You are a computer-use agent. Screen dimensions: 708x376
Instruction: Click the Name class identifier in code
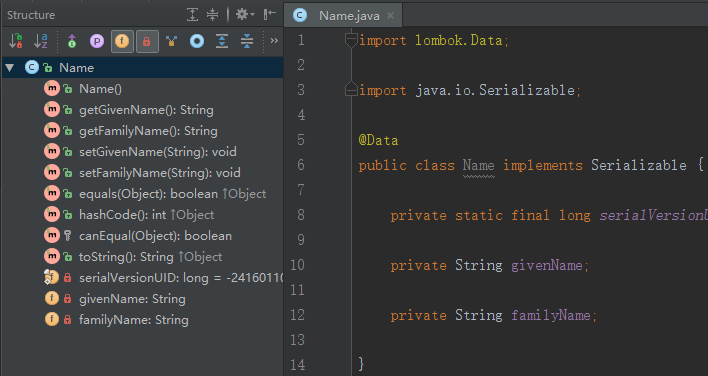[x=479, y=165]
